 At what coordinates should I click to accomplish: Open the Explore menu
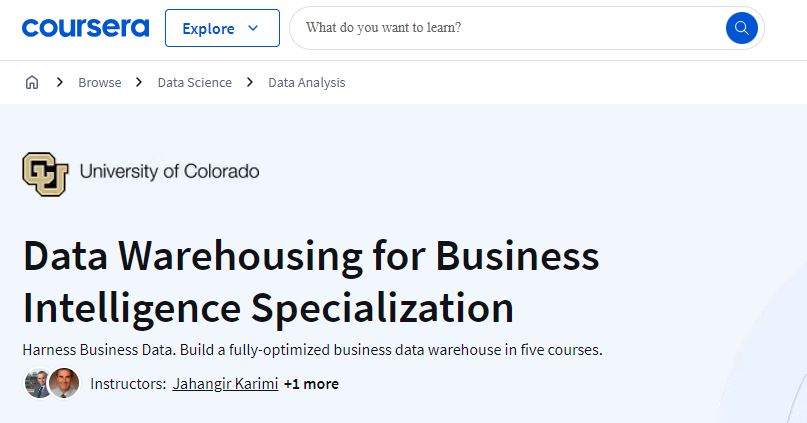pyautogui.click(x=222, y=28)
